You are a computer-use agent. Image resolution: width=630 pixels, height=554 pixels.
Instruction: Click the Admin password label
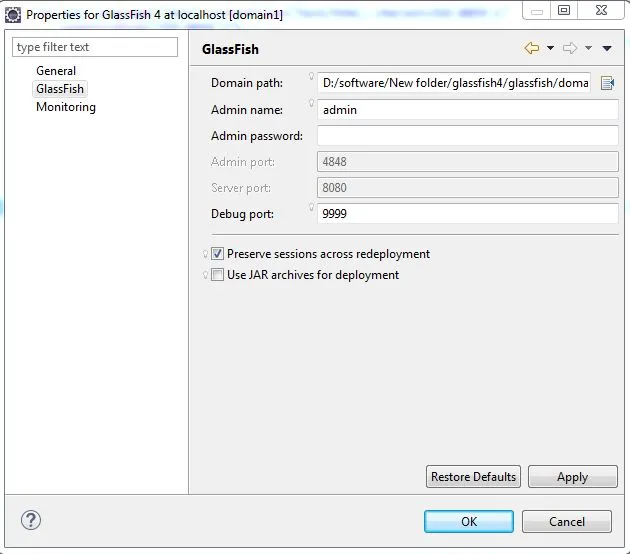(x=257, y=136)
